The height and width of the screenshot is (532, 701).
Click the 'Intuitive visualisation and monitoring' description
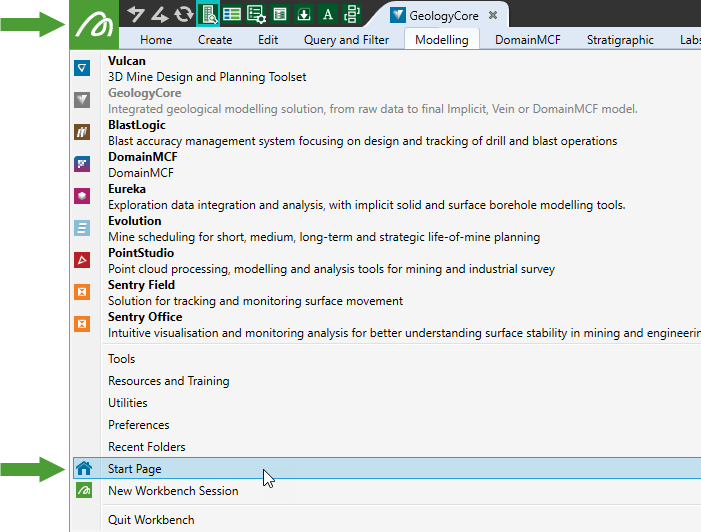pos(404,333)
